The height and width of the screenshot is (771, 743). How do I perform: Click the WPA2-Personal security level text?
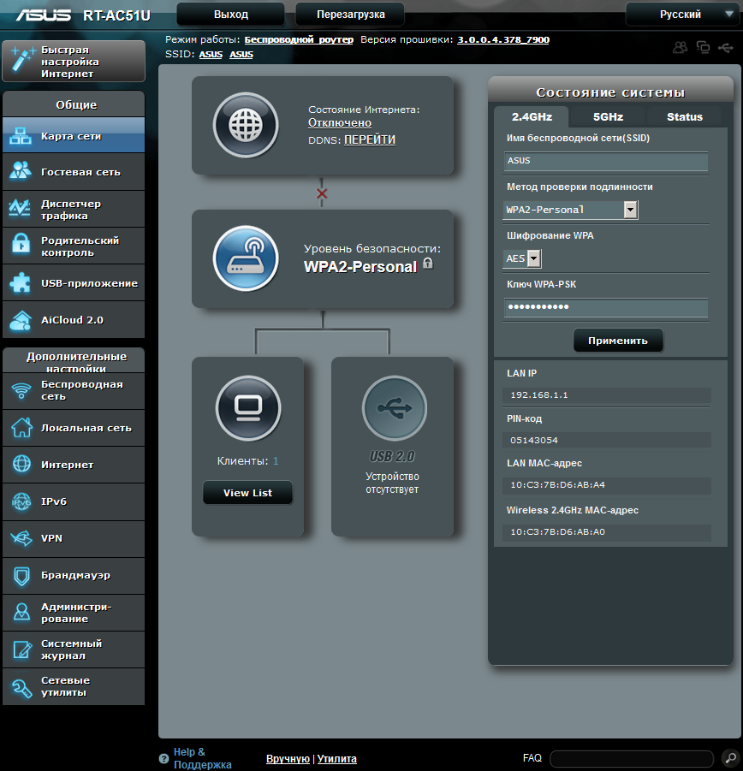click(360, 267)
